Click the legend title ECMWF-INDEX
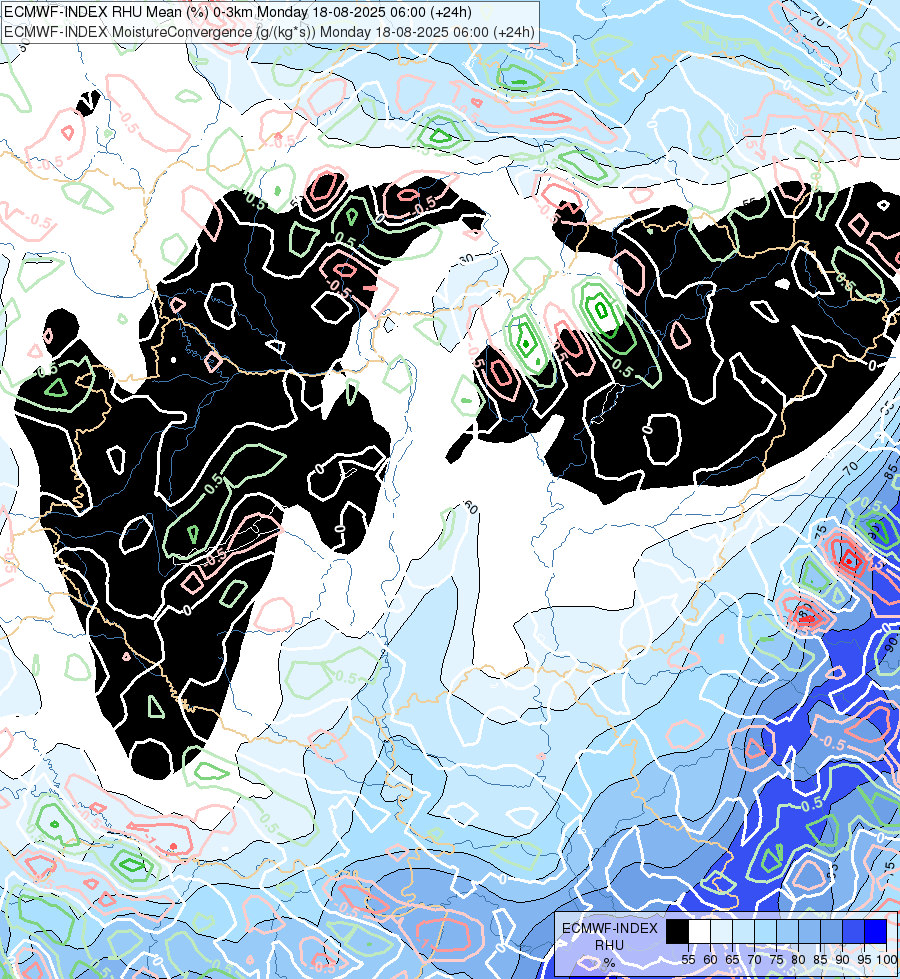 [610, 928]
